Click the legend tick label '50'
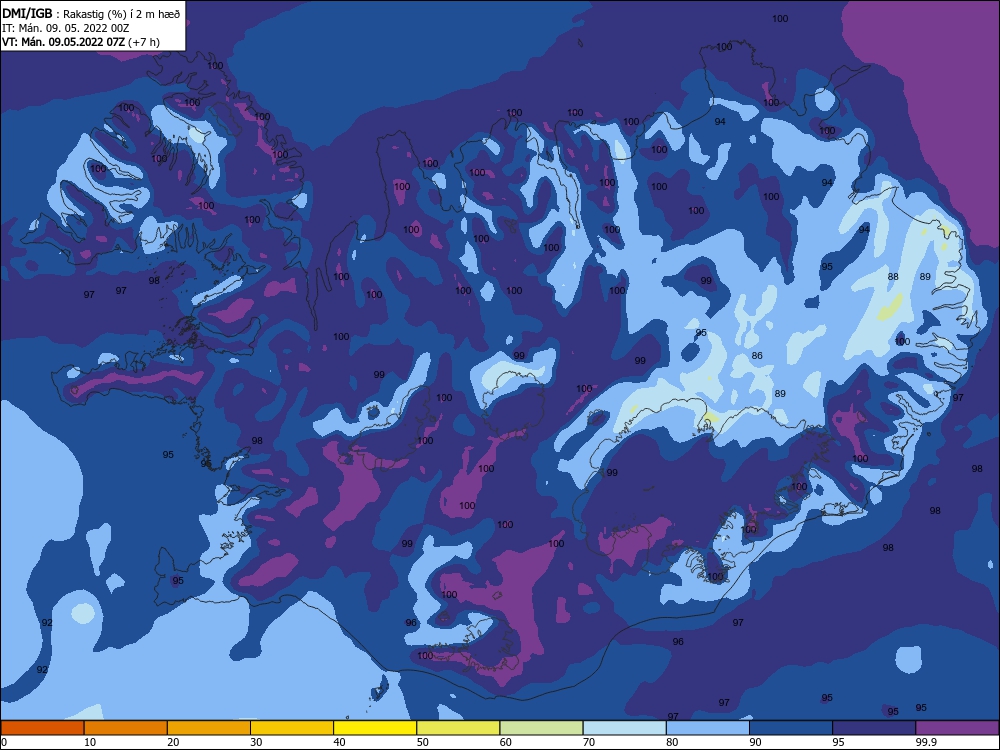 point(423,742)
